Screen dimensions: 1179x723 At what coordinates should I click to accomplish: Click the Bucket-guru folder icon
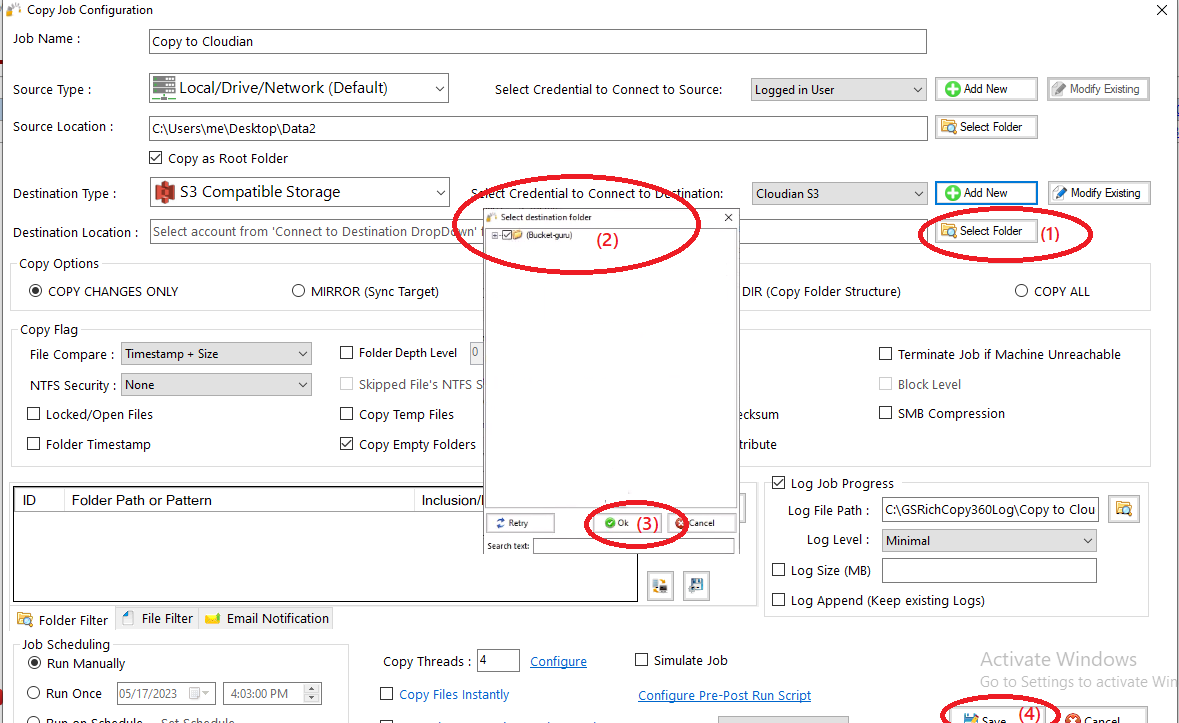coord(518,235)
